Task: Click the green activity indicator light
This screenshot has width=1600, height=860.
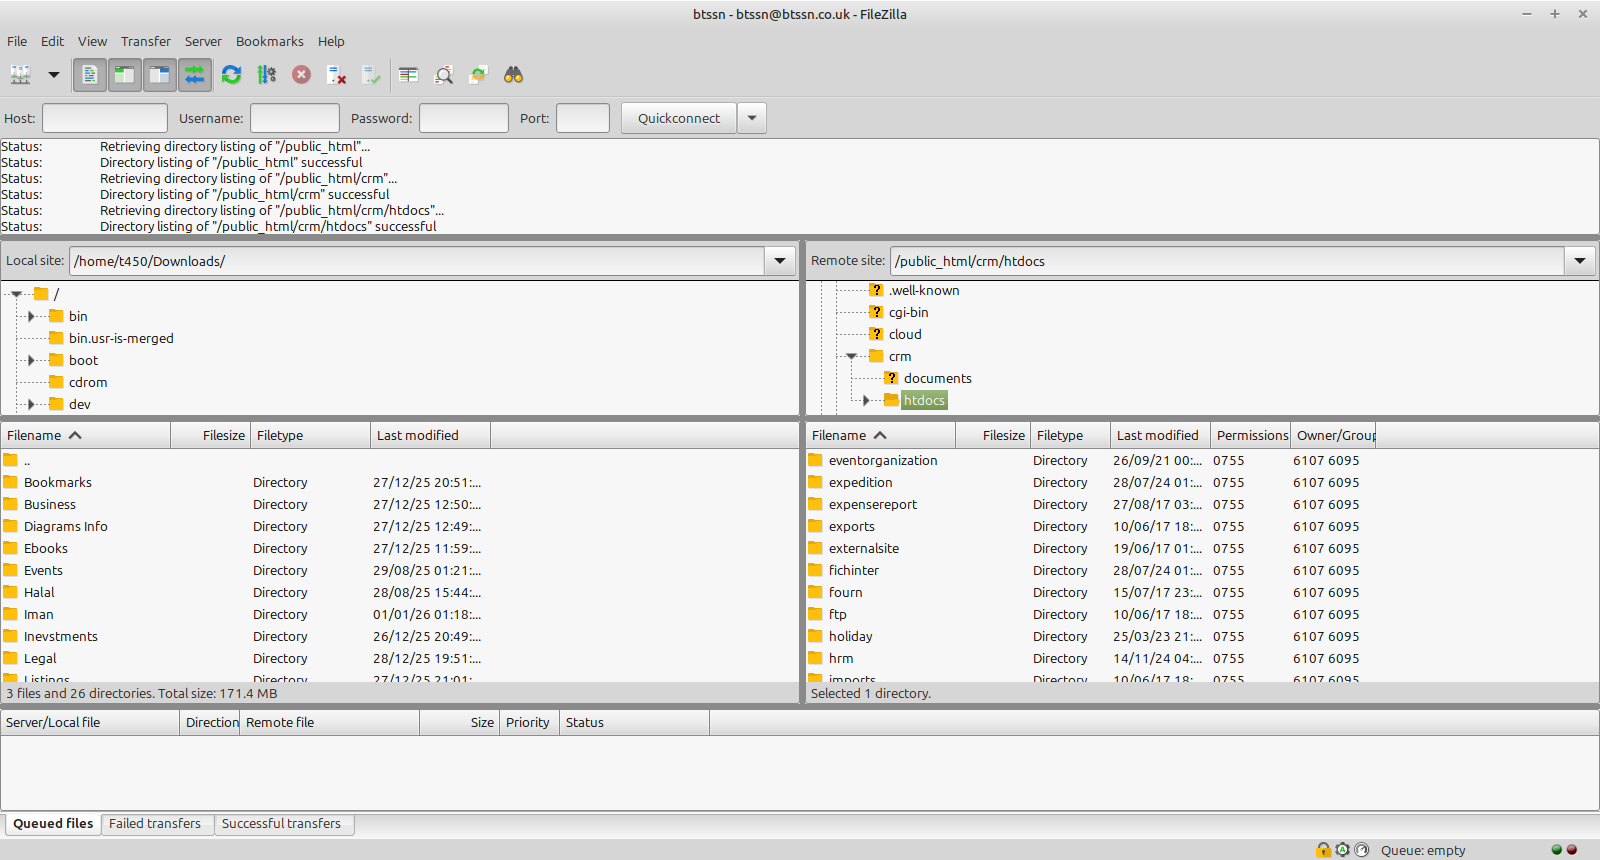Action: coord(1556,850)
